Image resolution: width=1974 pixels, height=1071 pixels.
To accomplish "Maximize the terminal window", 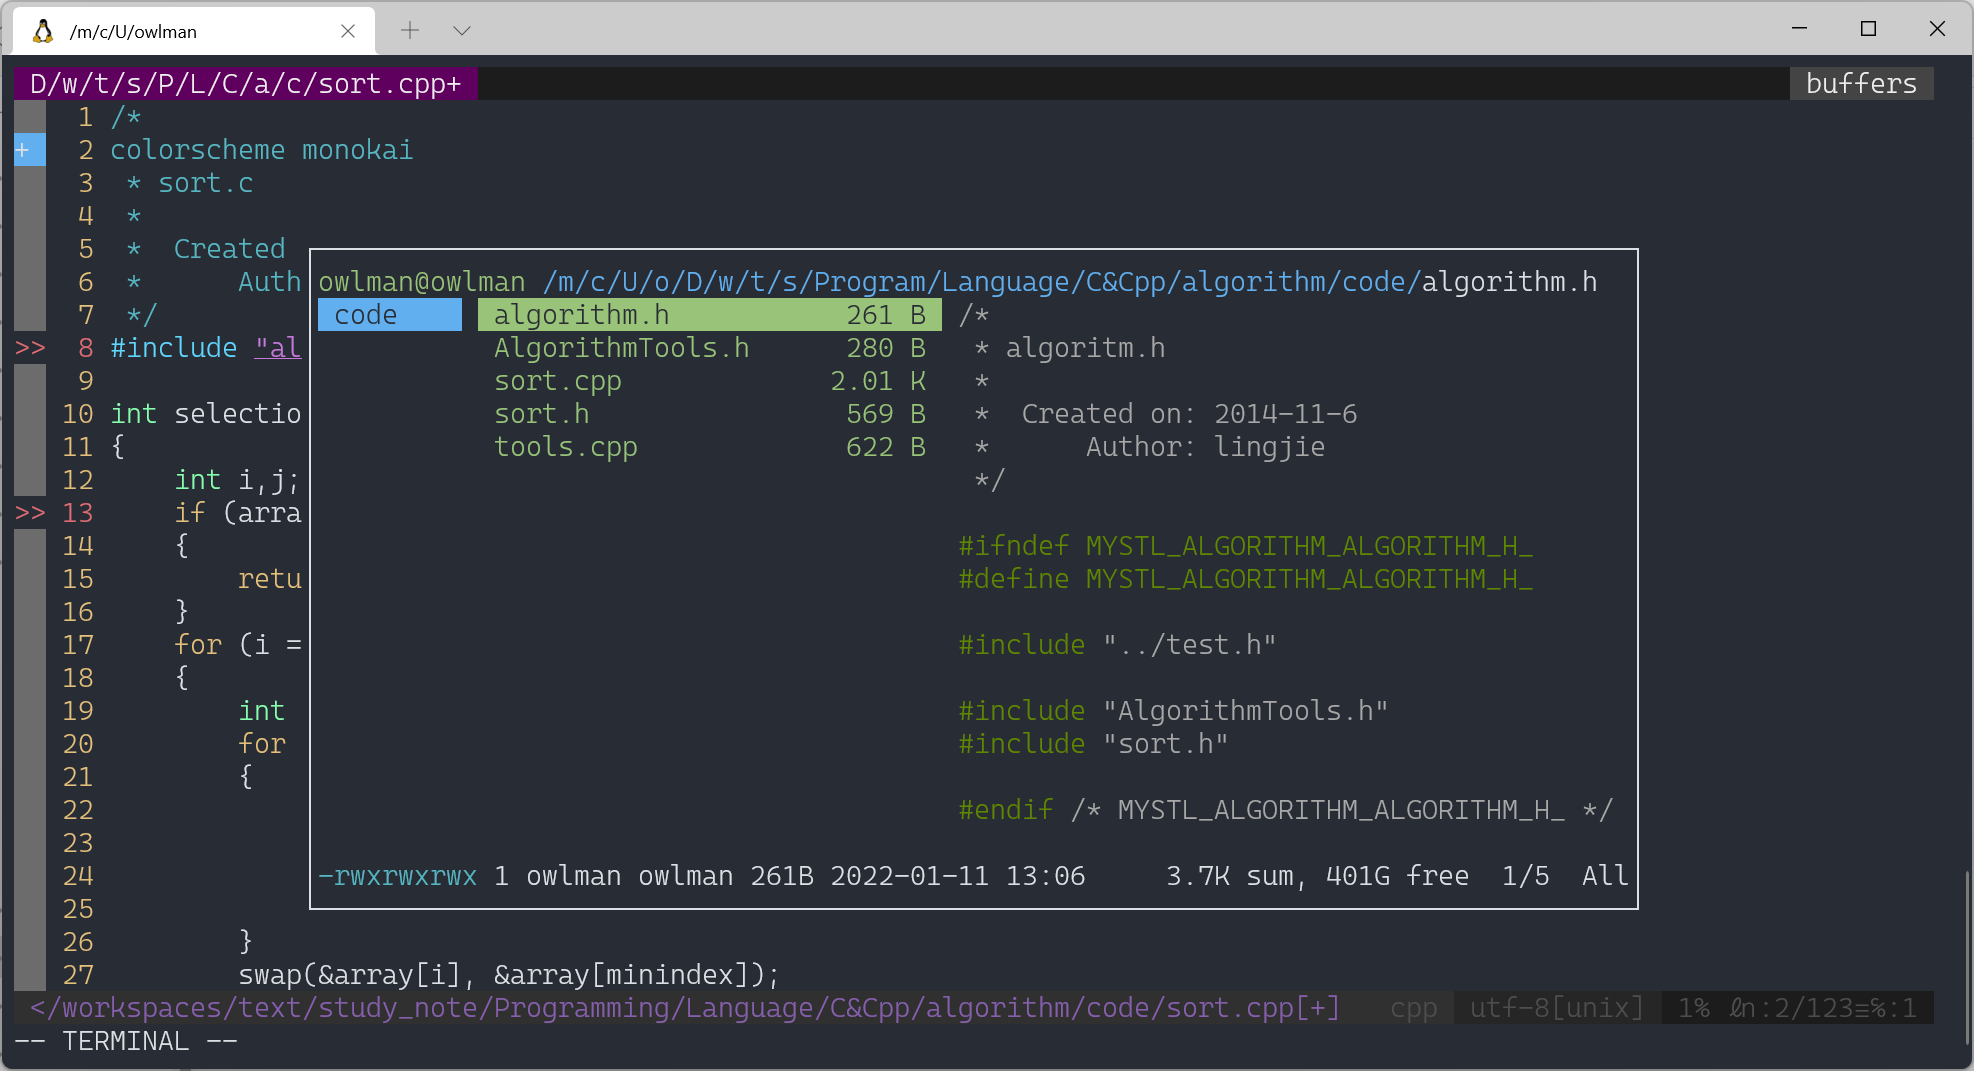I will coord(1868,28).
